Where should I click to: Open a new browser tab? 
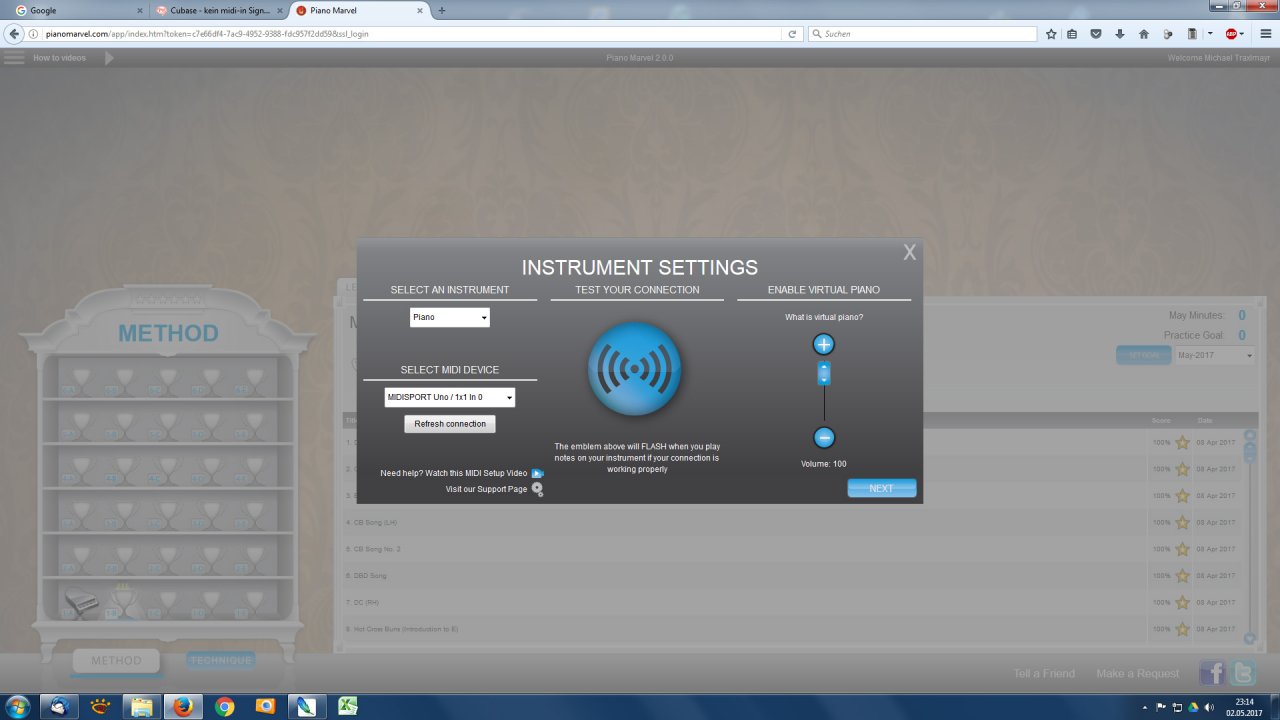point(442,10)
